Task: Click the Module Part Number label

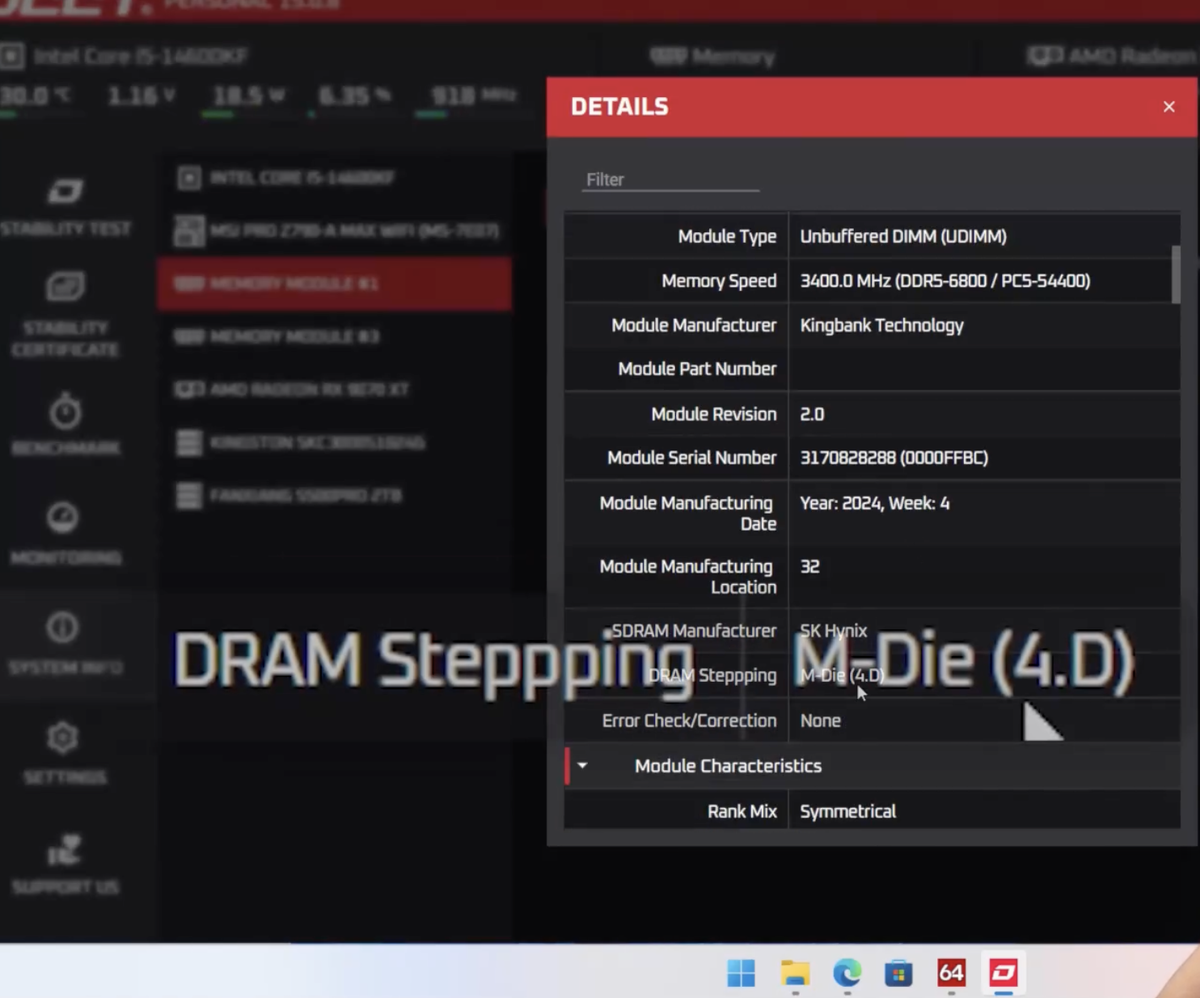Action: [697, 369]
